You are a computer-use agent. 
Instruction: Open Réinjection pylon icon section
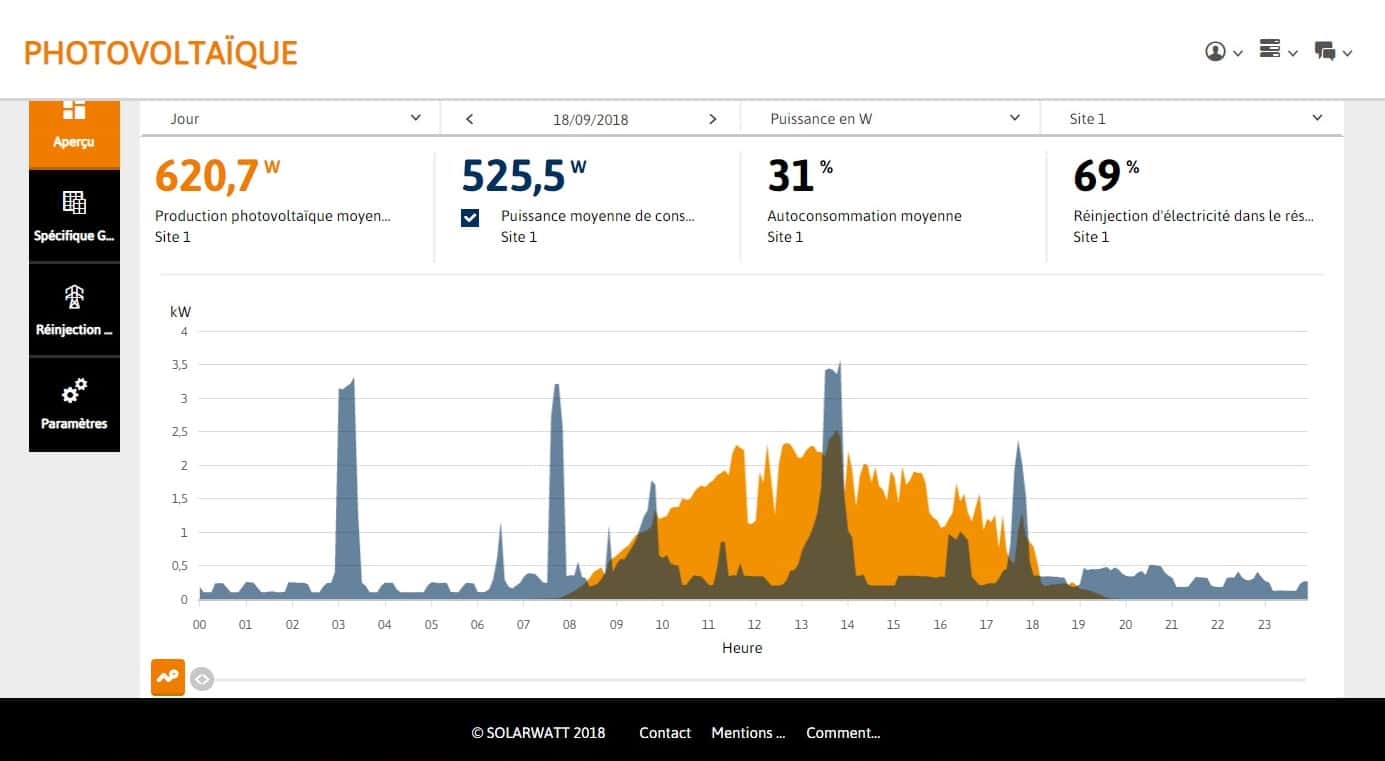74,297
